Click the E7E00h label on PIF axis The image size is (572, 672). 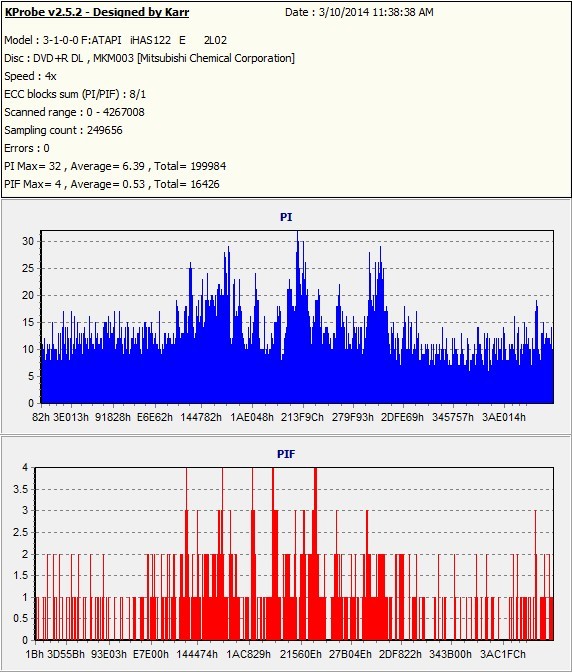click(151, 654)
